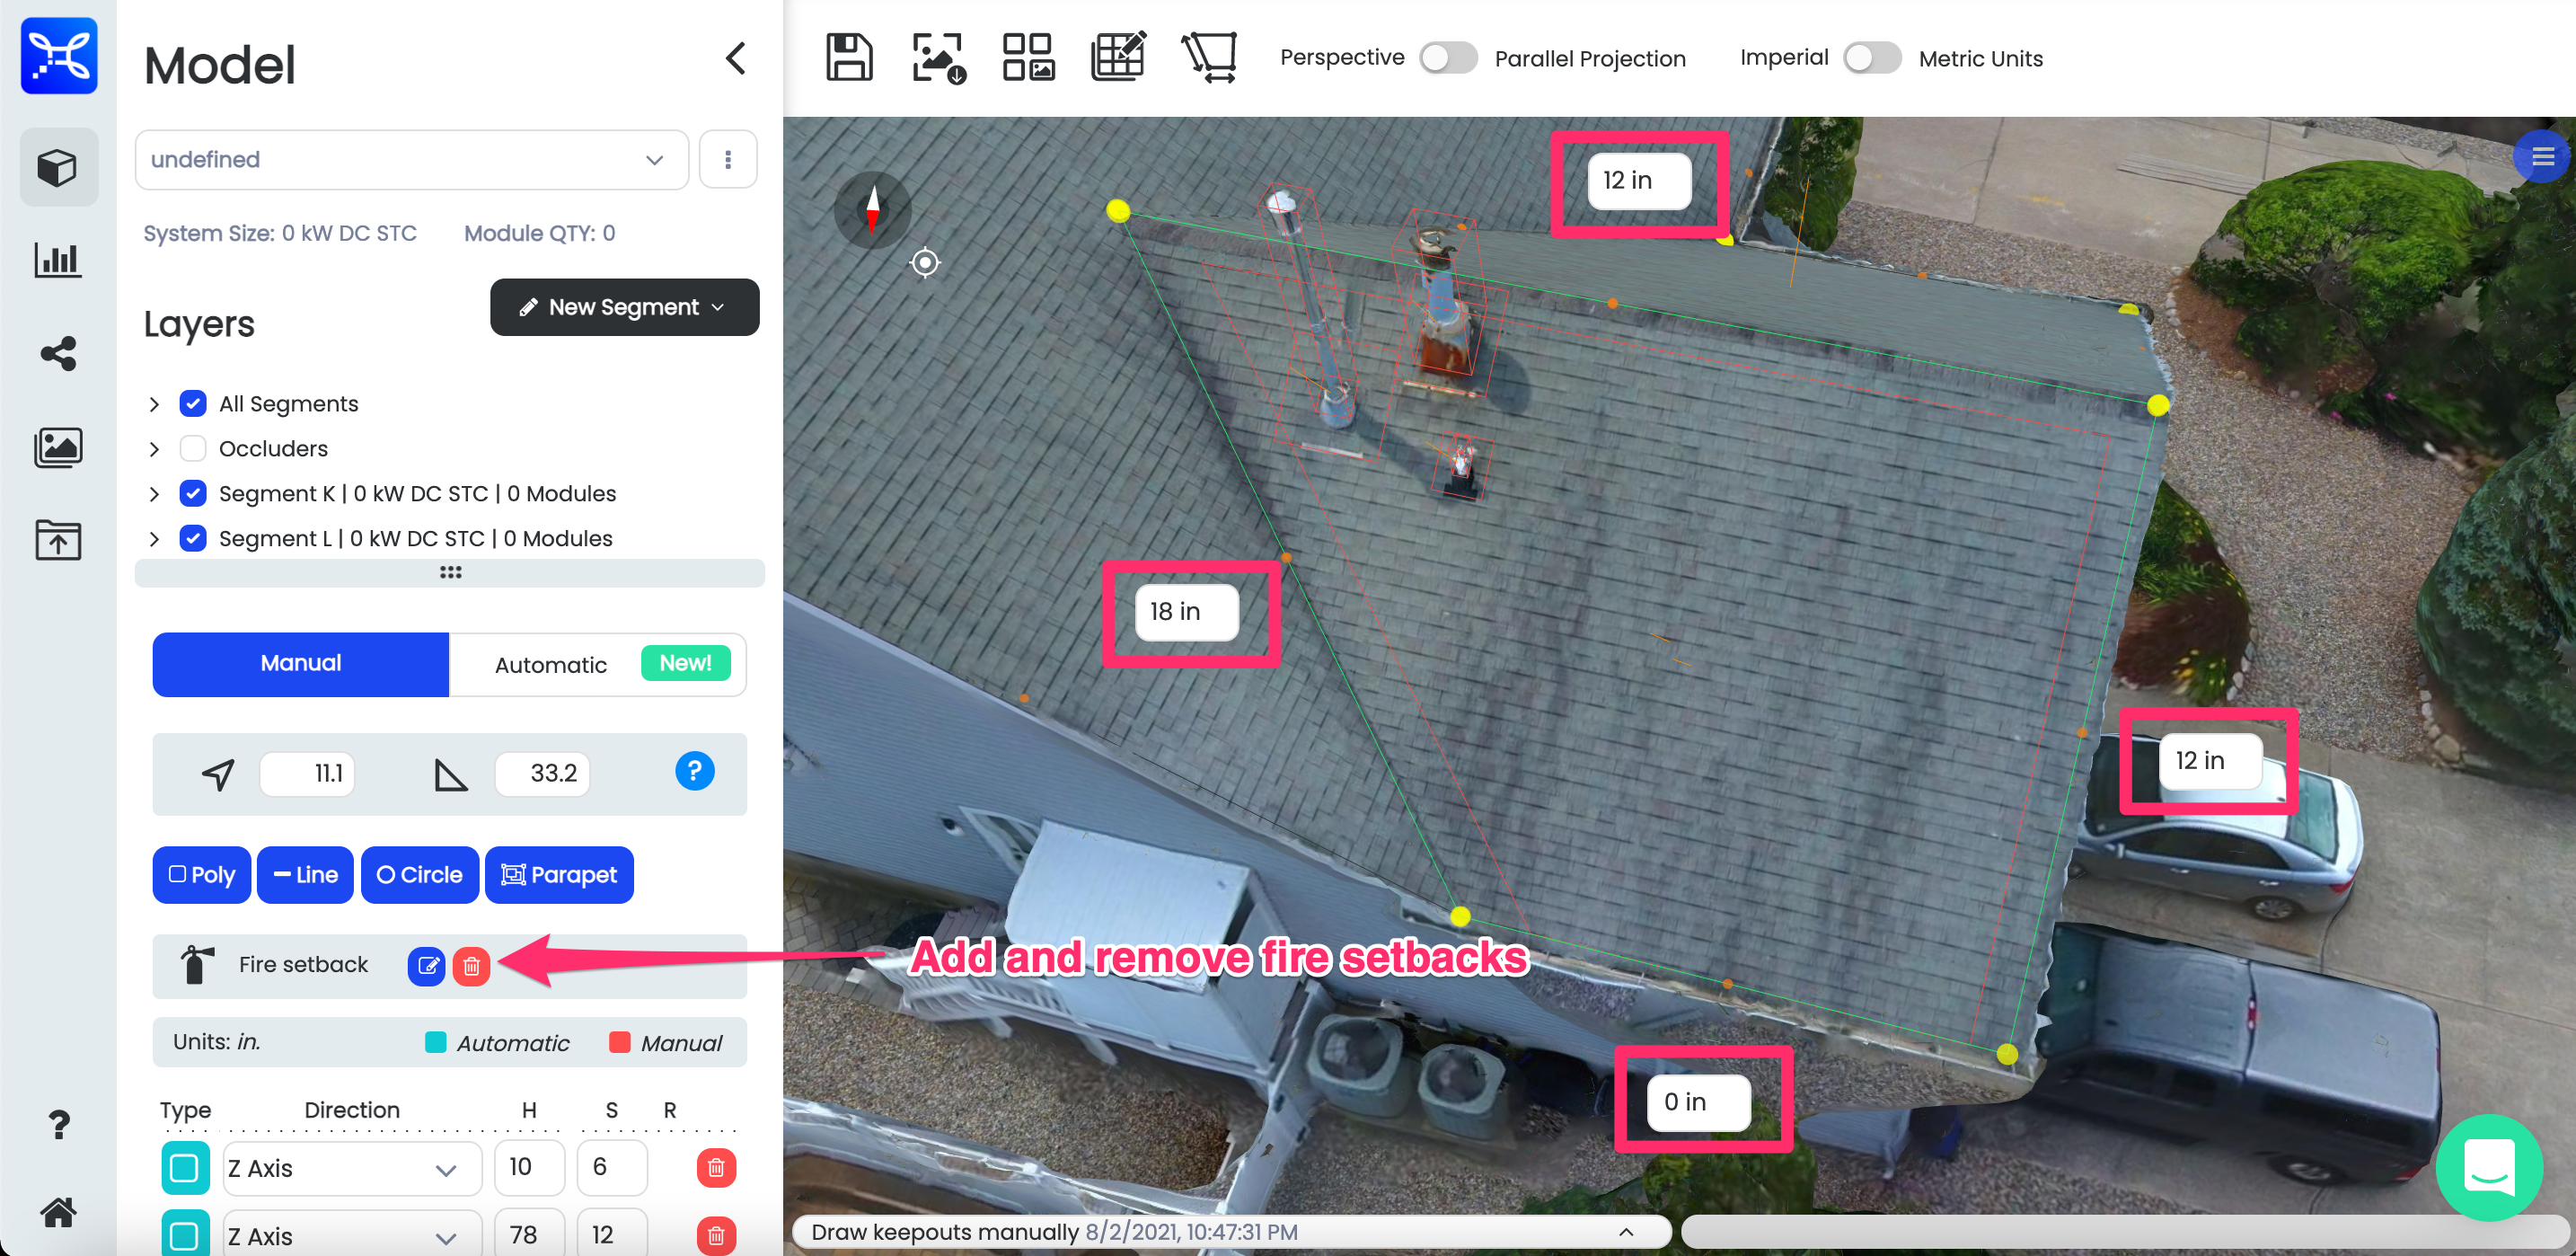
Task: Delete fire setback with red trash icon
Action: point(471,965)
